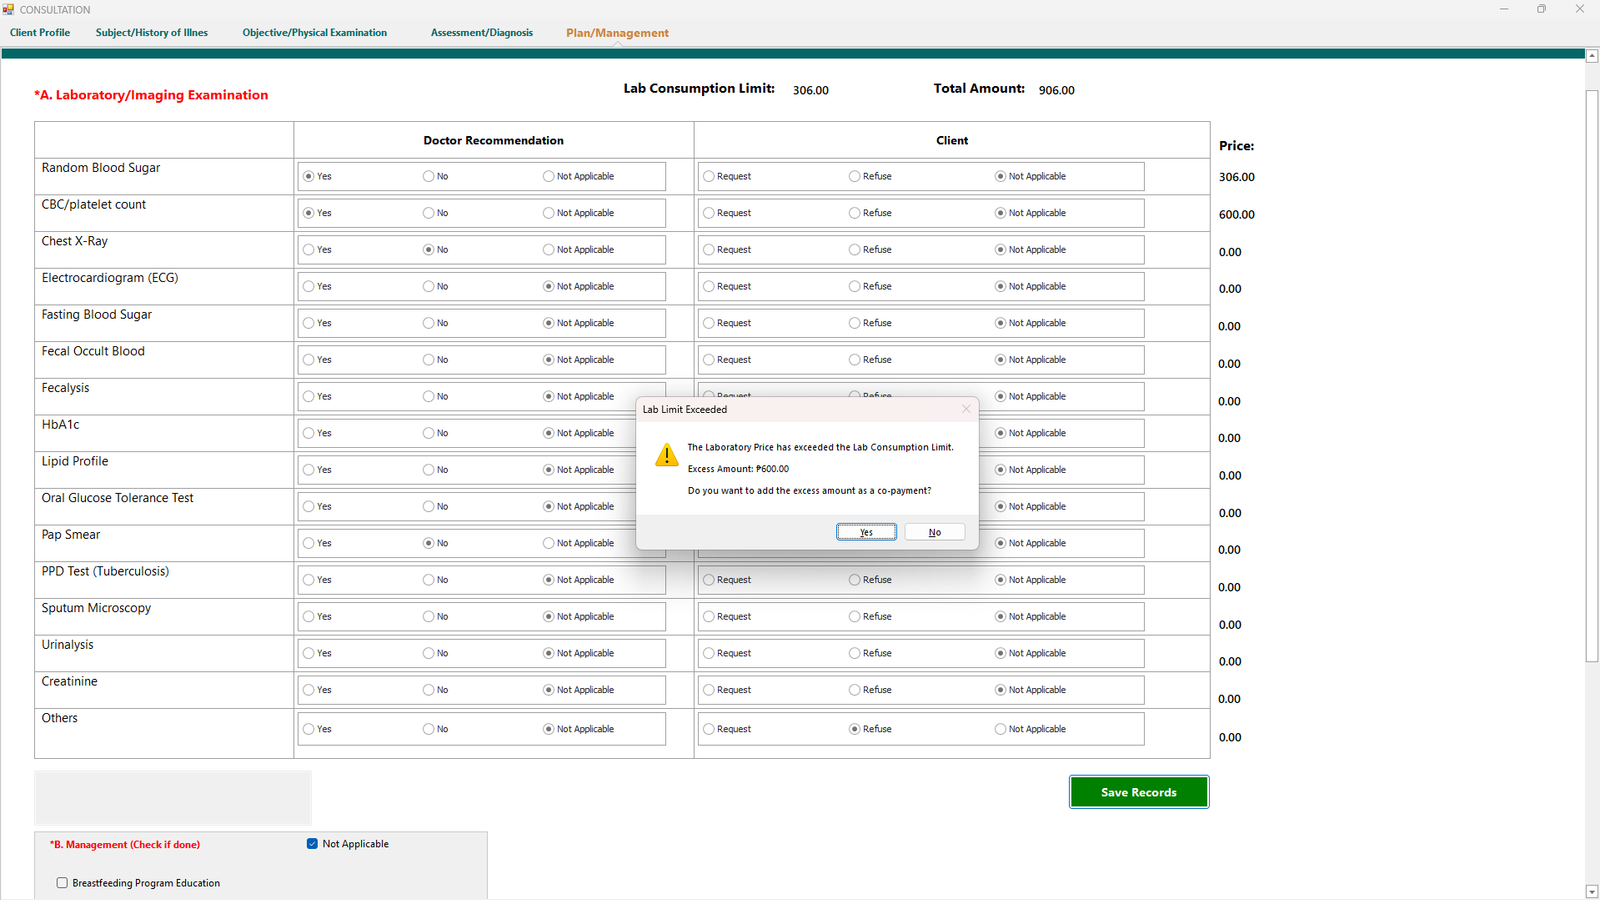
Task: Click Yes in Lab Limit Exceeded dialog
Action: click(866, 532)
